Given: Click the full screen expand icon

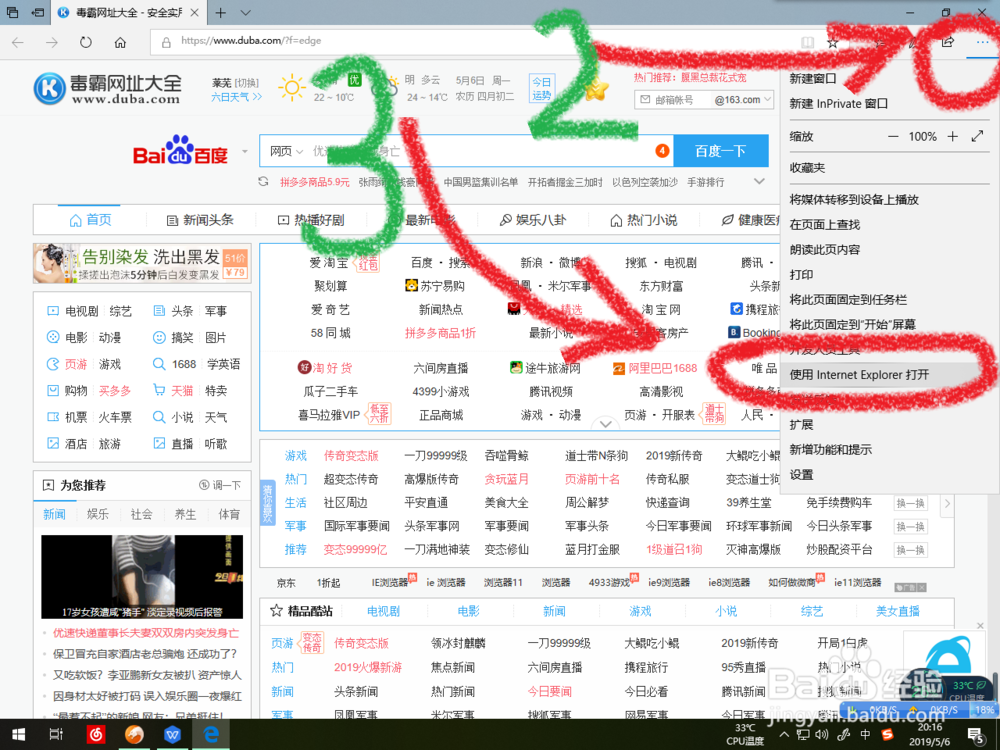Looking at the screenshot, I should 977,136.
